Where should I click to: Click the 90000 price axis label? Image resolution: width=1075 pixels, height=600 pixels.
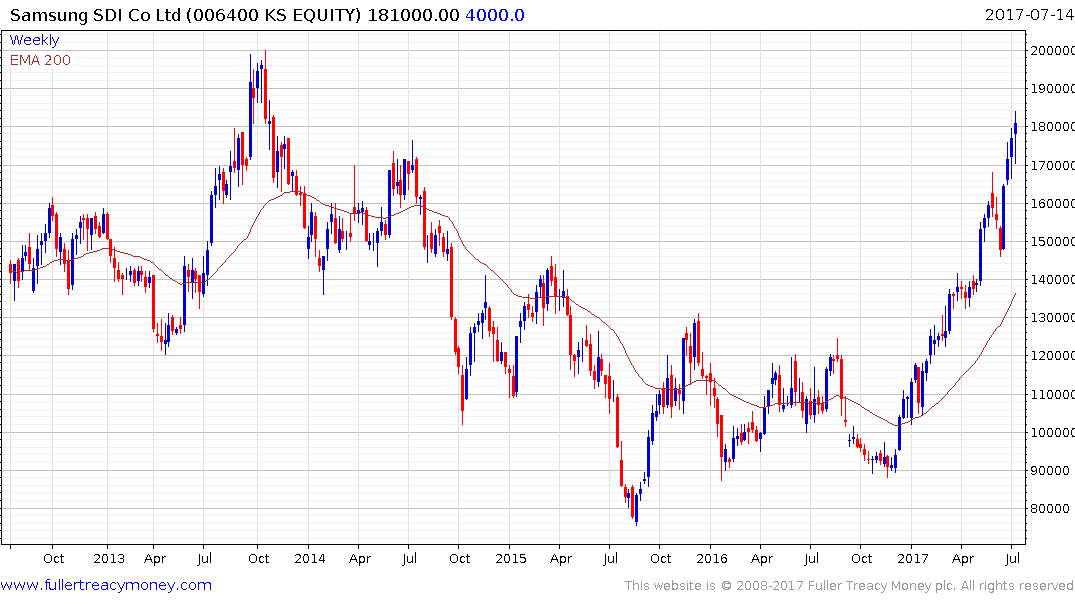(1050, 470)
